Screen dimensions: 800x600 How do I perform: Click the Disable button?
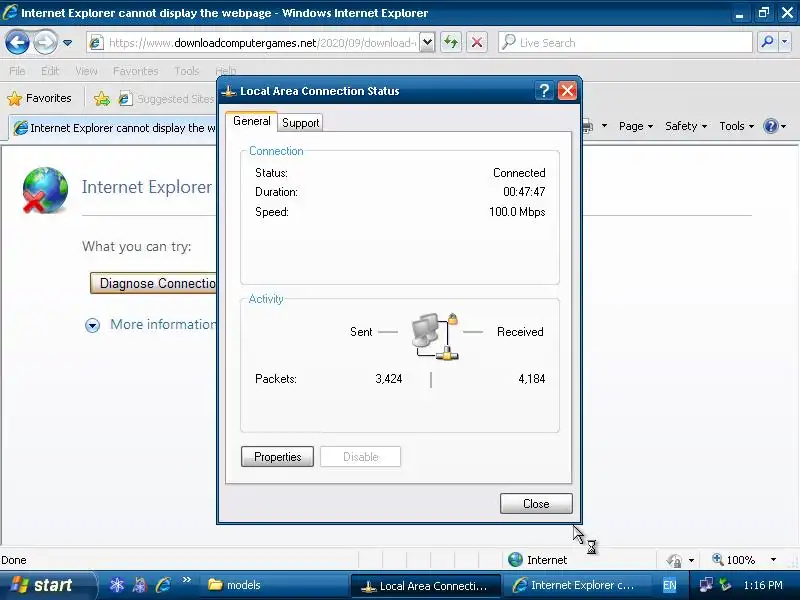pos(361,457)
